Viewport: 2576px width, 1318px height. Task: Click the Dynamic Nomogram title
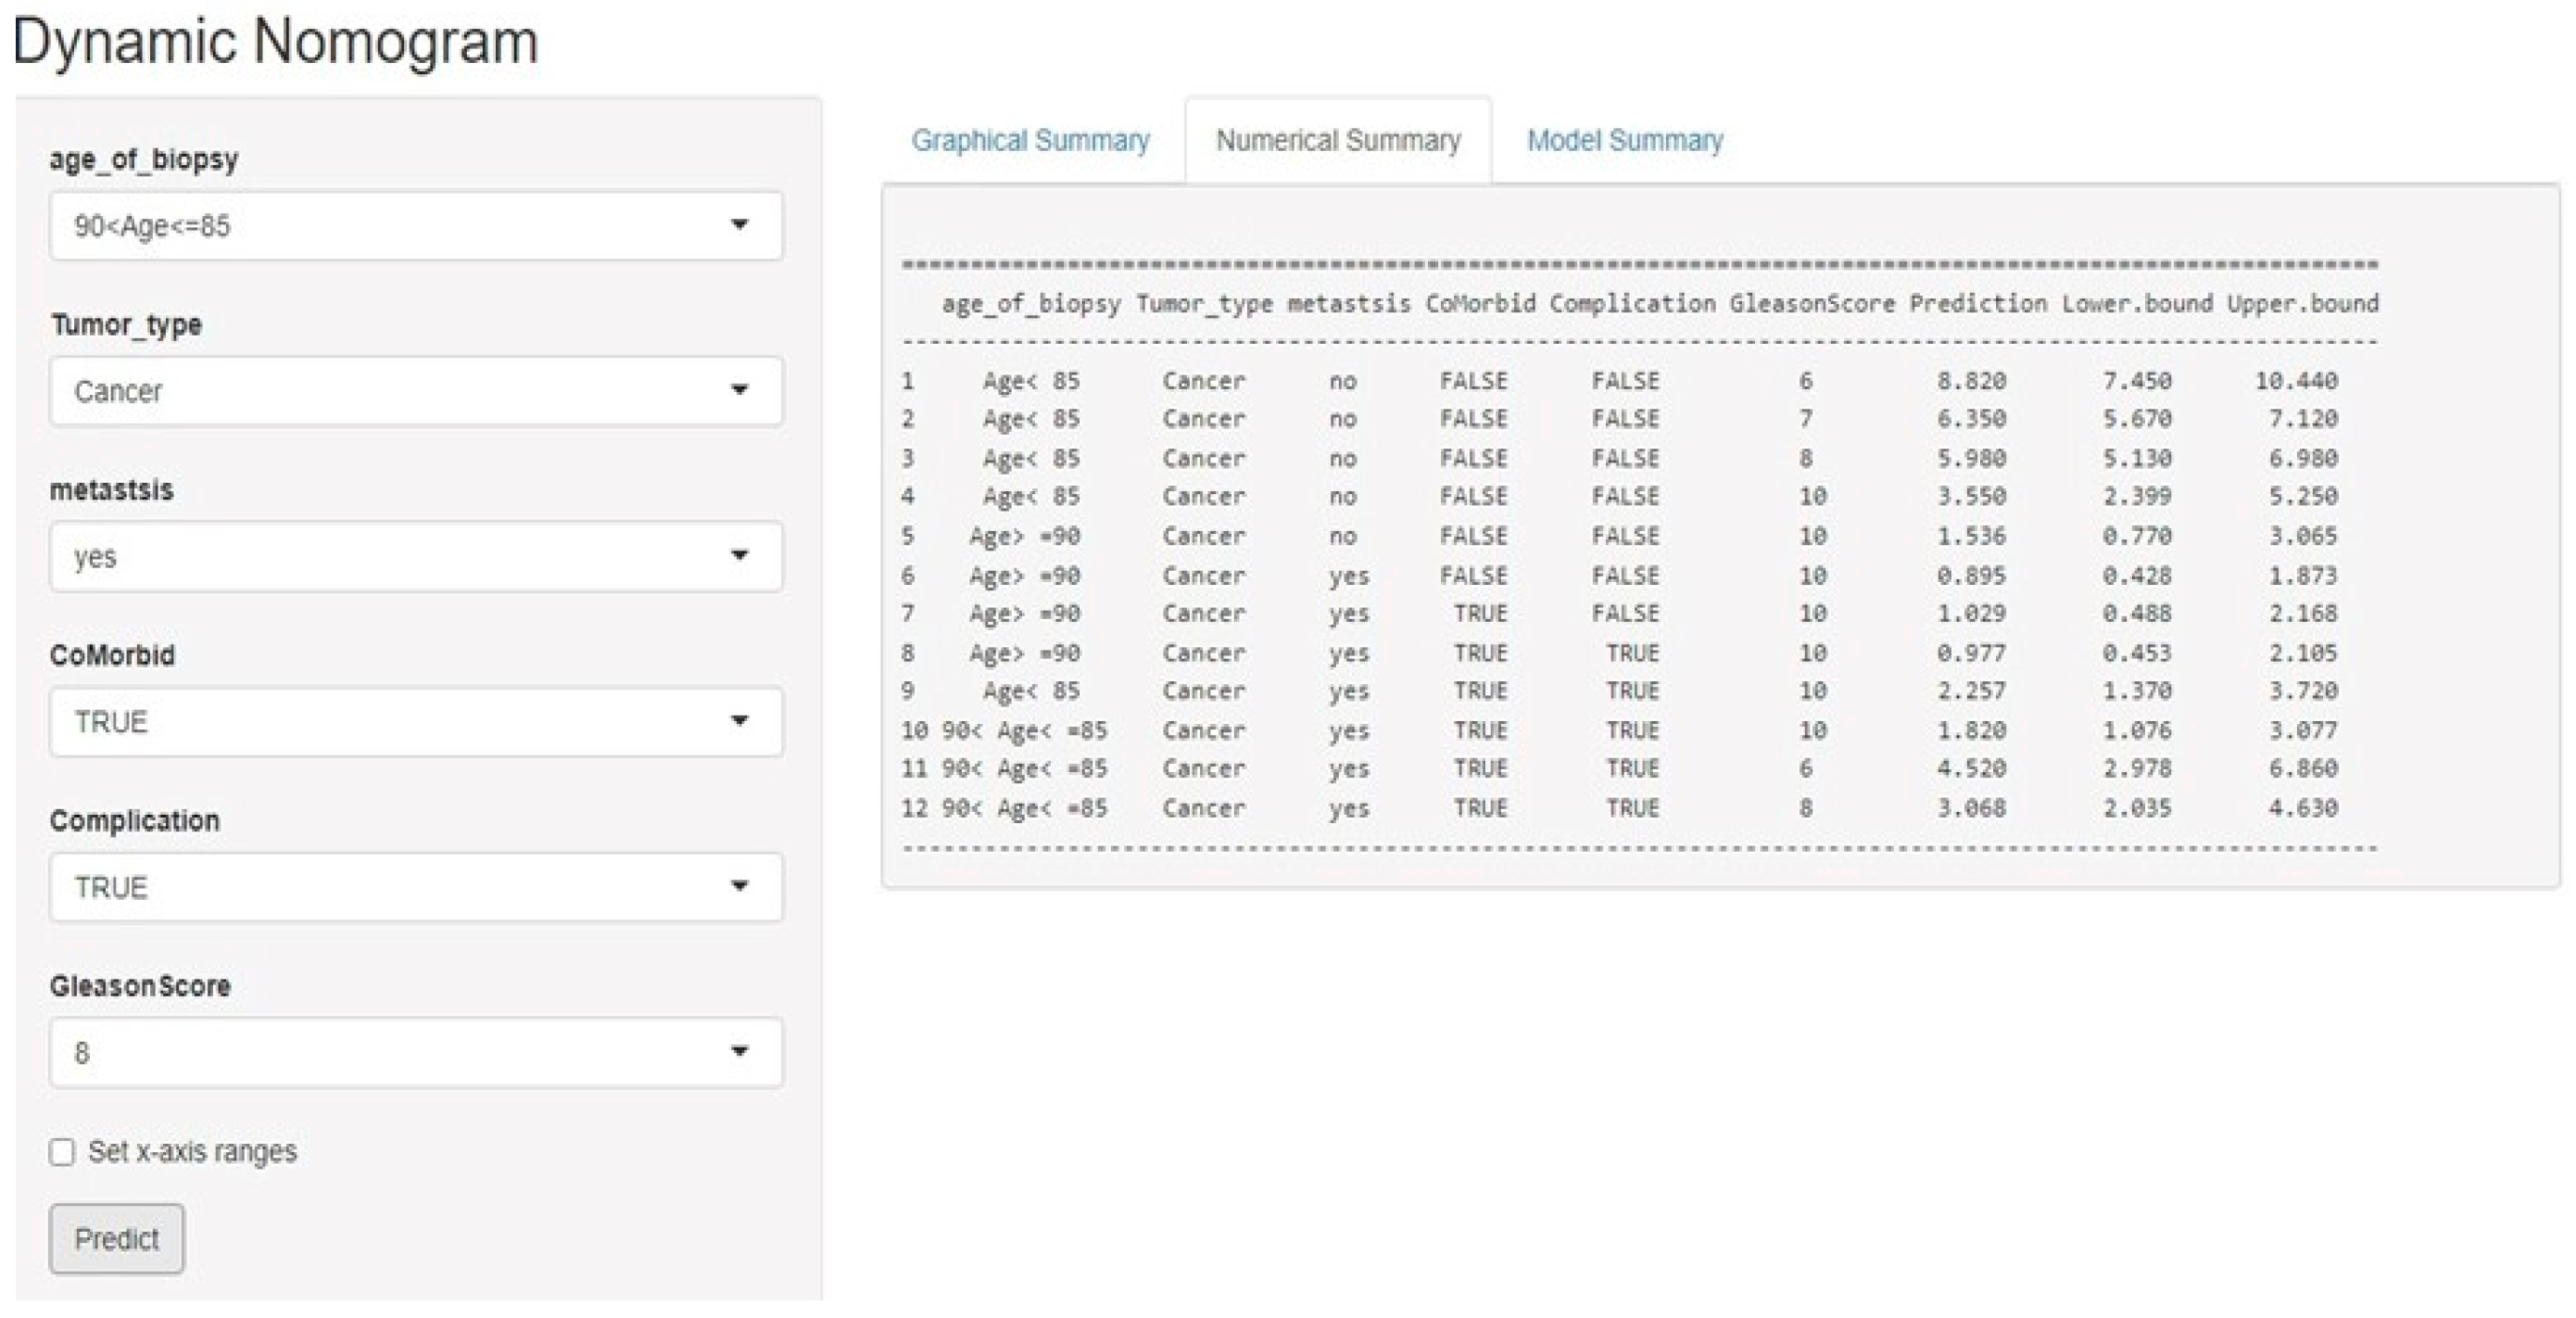click(x=276, y=42)
